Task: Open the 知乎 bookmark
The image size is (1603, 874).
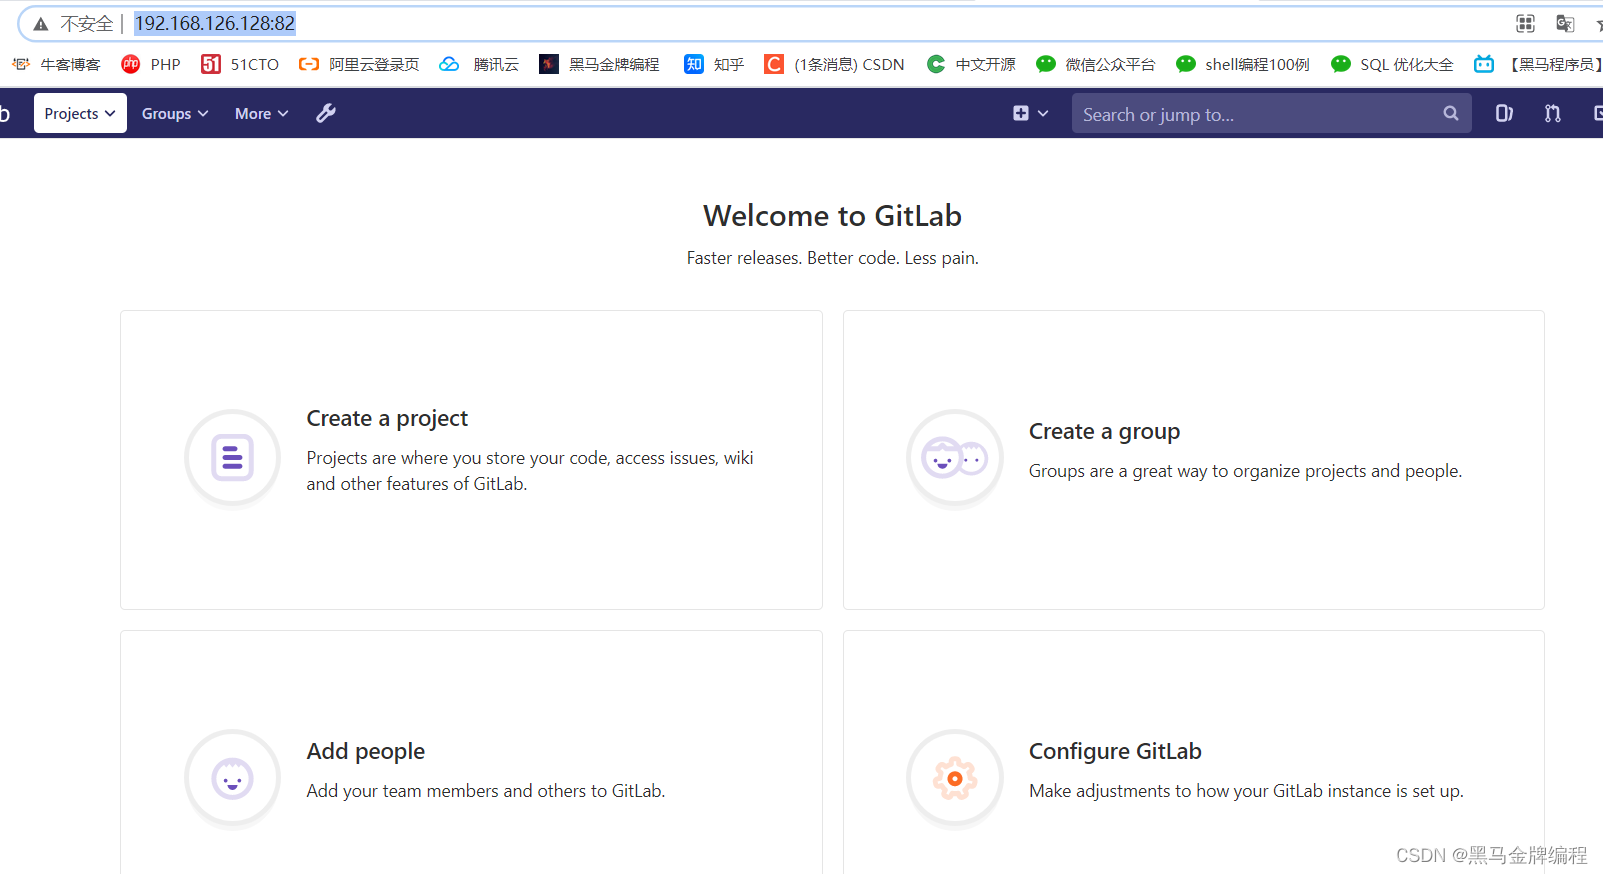Action: point(714,64)
